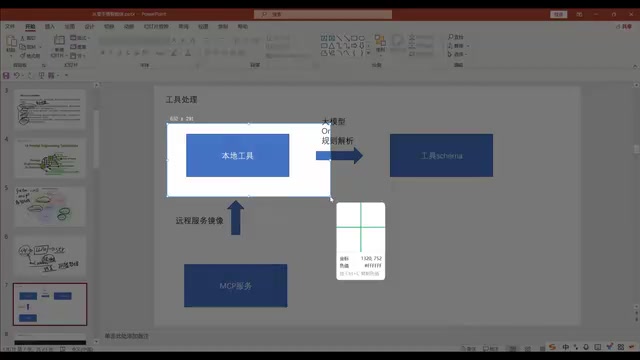Select the right brace shape in gallery
Viewport: 640px width, 360px height.
pos(362,53)
